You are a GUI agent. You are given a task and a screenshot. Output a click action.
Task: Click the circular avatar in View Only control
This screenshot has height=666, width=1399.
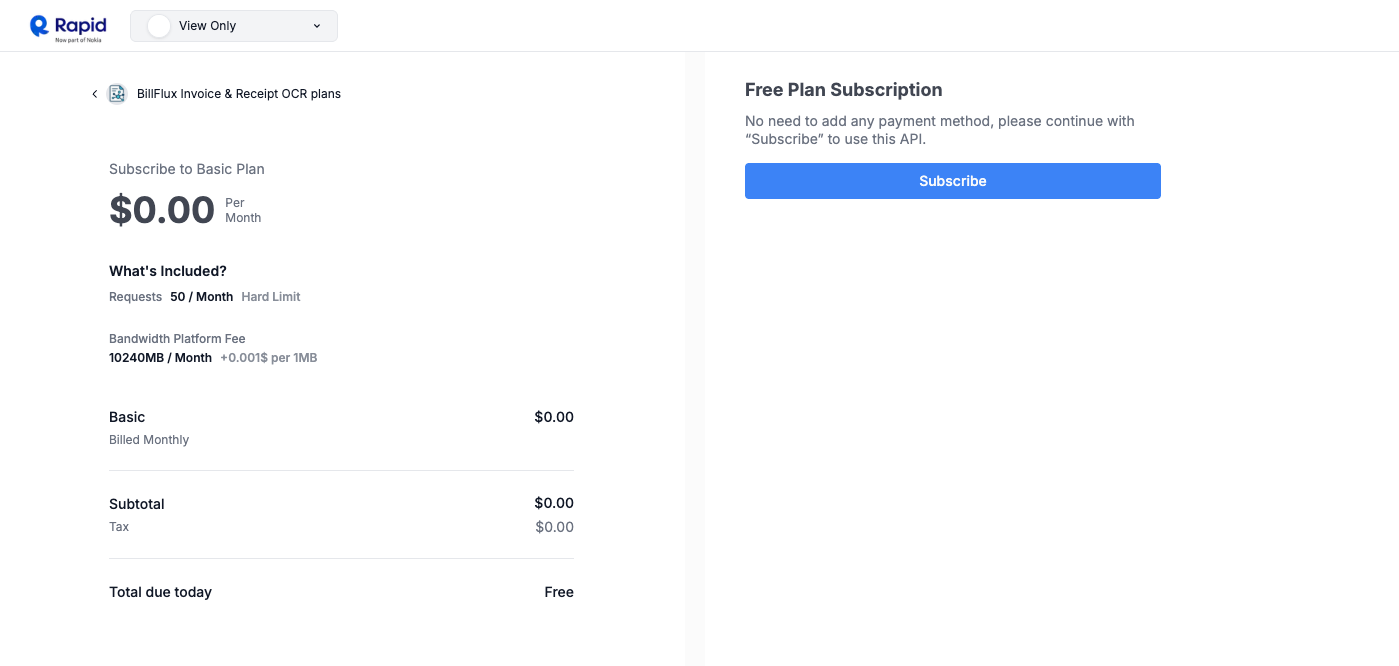[x=158, y=25]
